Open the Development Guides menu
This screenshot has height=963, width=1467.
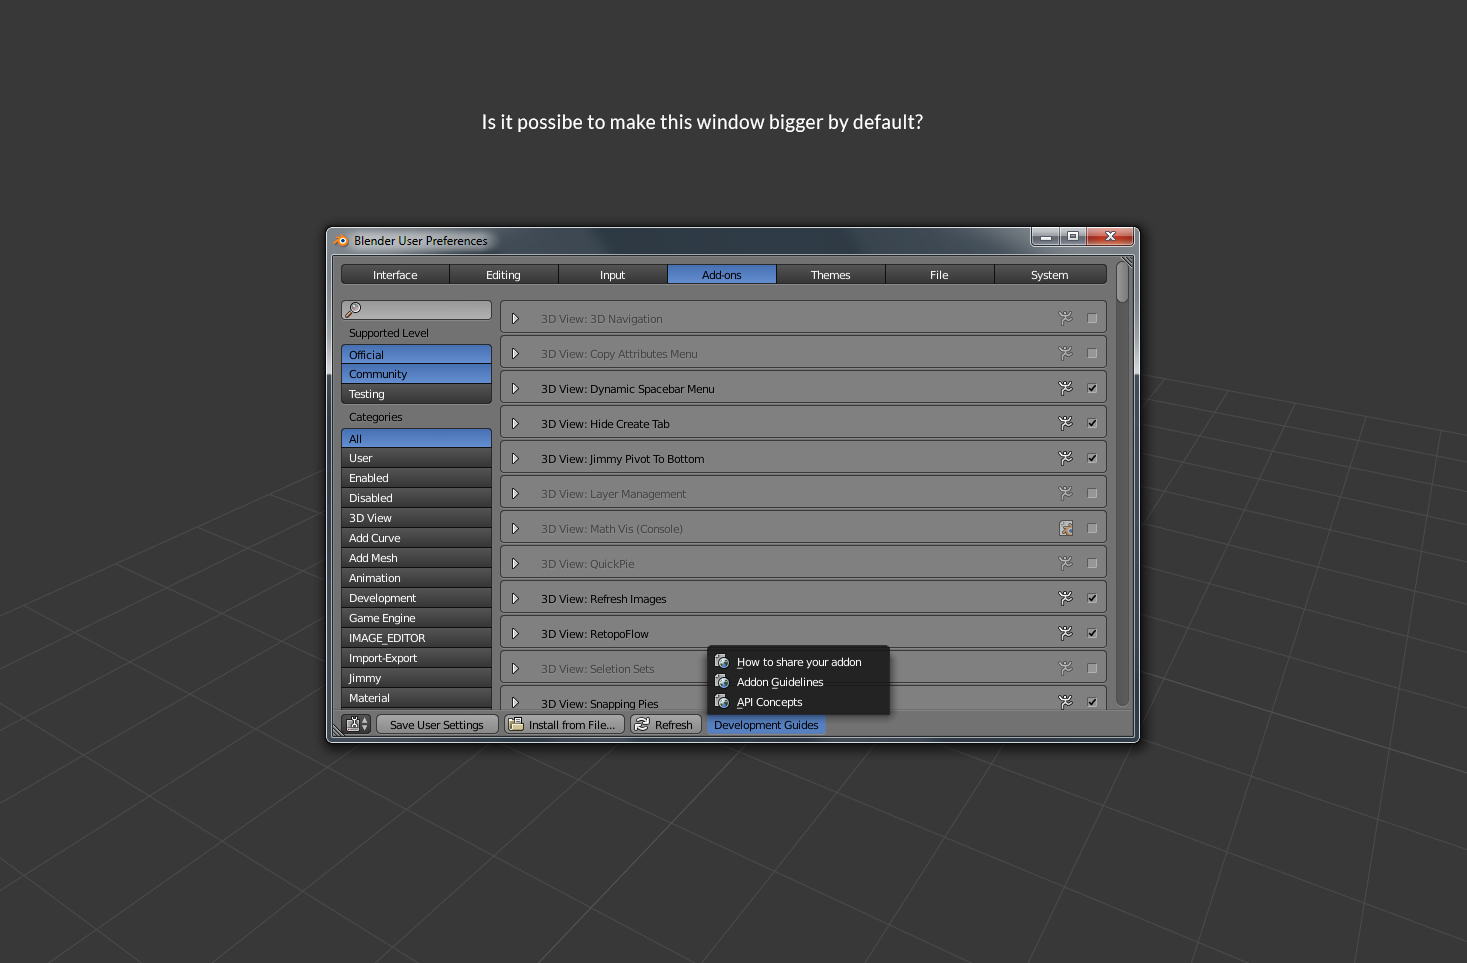[x=766, y=725]
